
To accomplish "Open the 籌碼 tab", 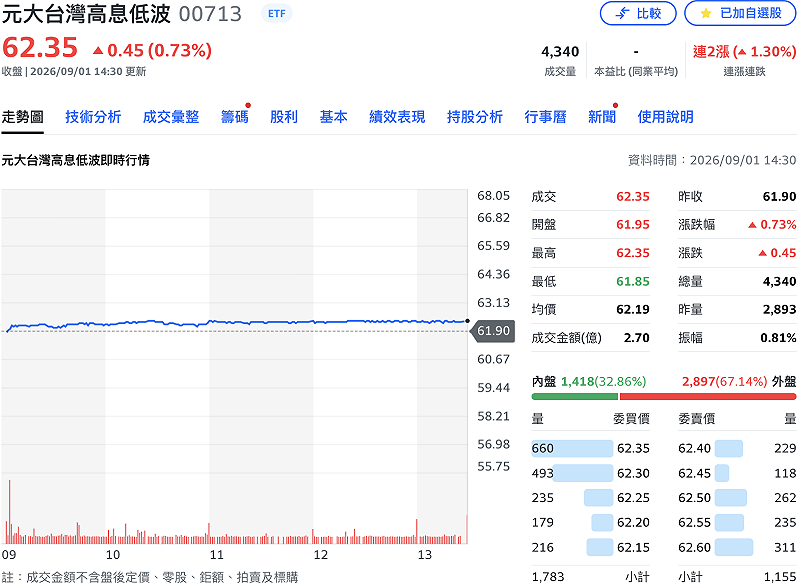I will point(234,117).
